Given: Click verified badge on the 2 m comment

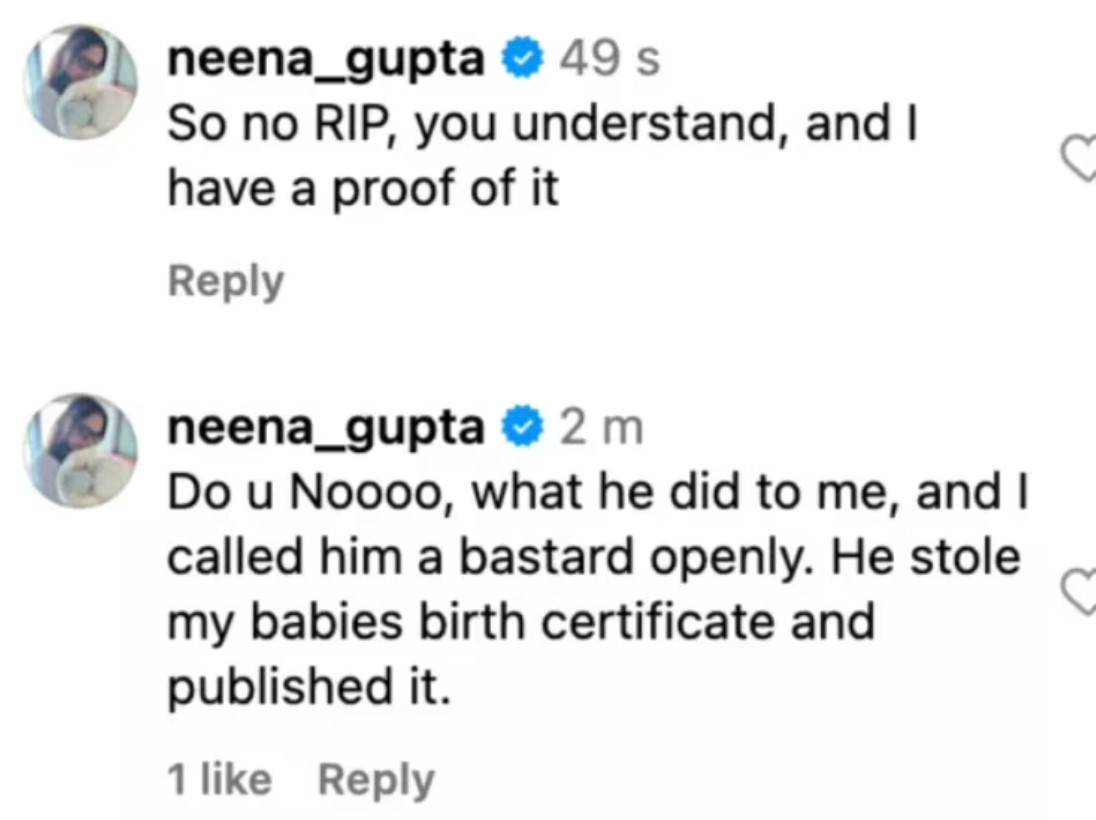Looking at the screenshot, I should (x=522, y=430).
